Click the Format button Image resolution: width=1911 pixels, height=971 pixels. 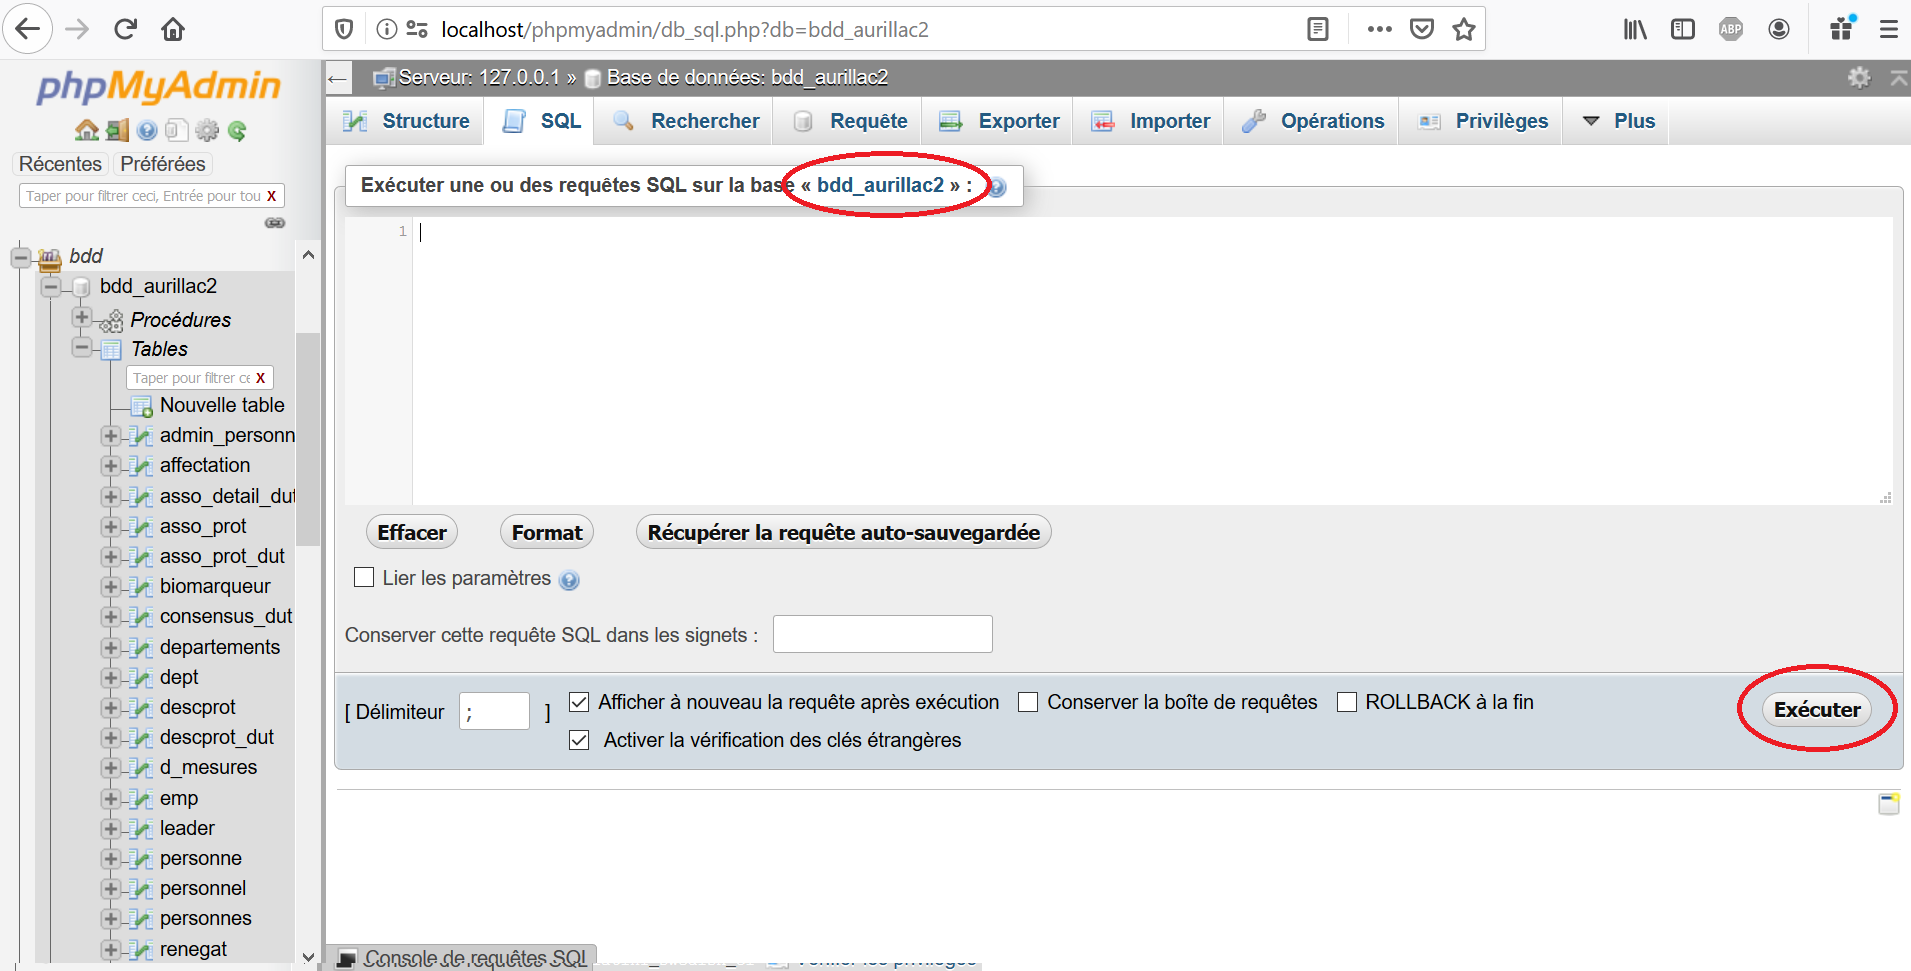click(546, 533)
